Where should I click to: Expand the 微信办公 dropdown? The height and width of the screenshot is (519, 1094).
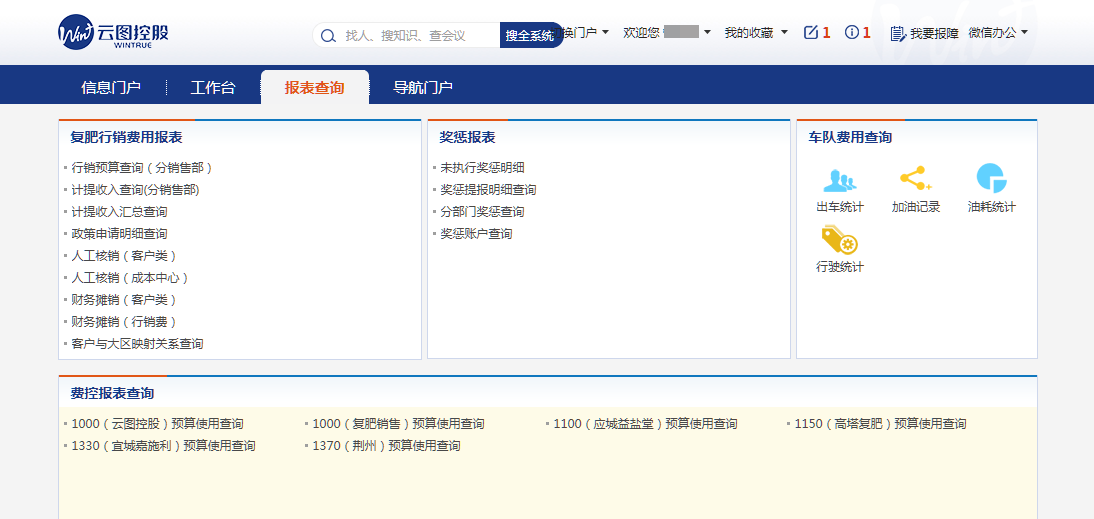coord(997,33)
